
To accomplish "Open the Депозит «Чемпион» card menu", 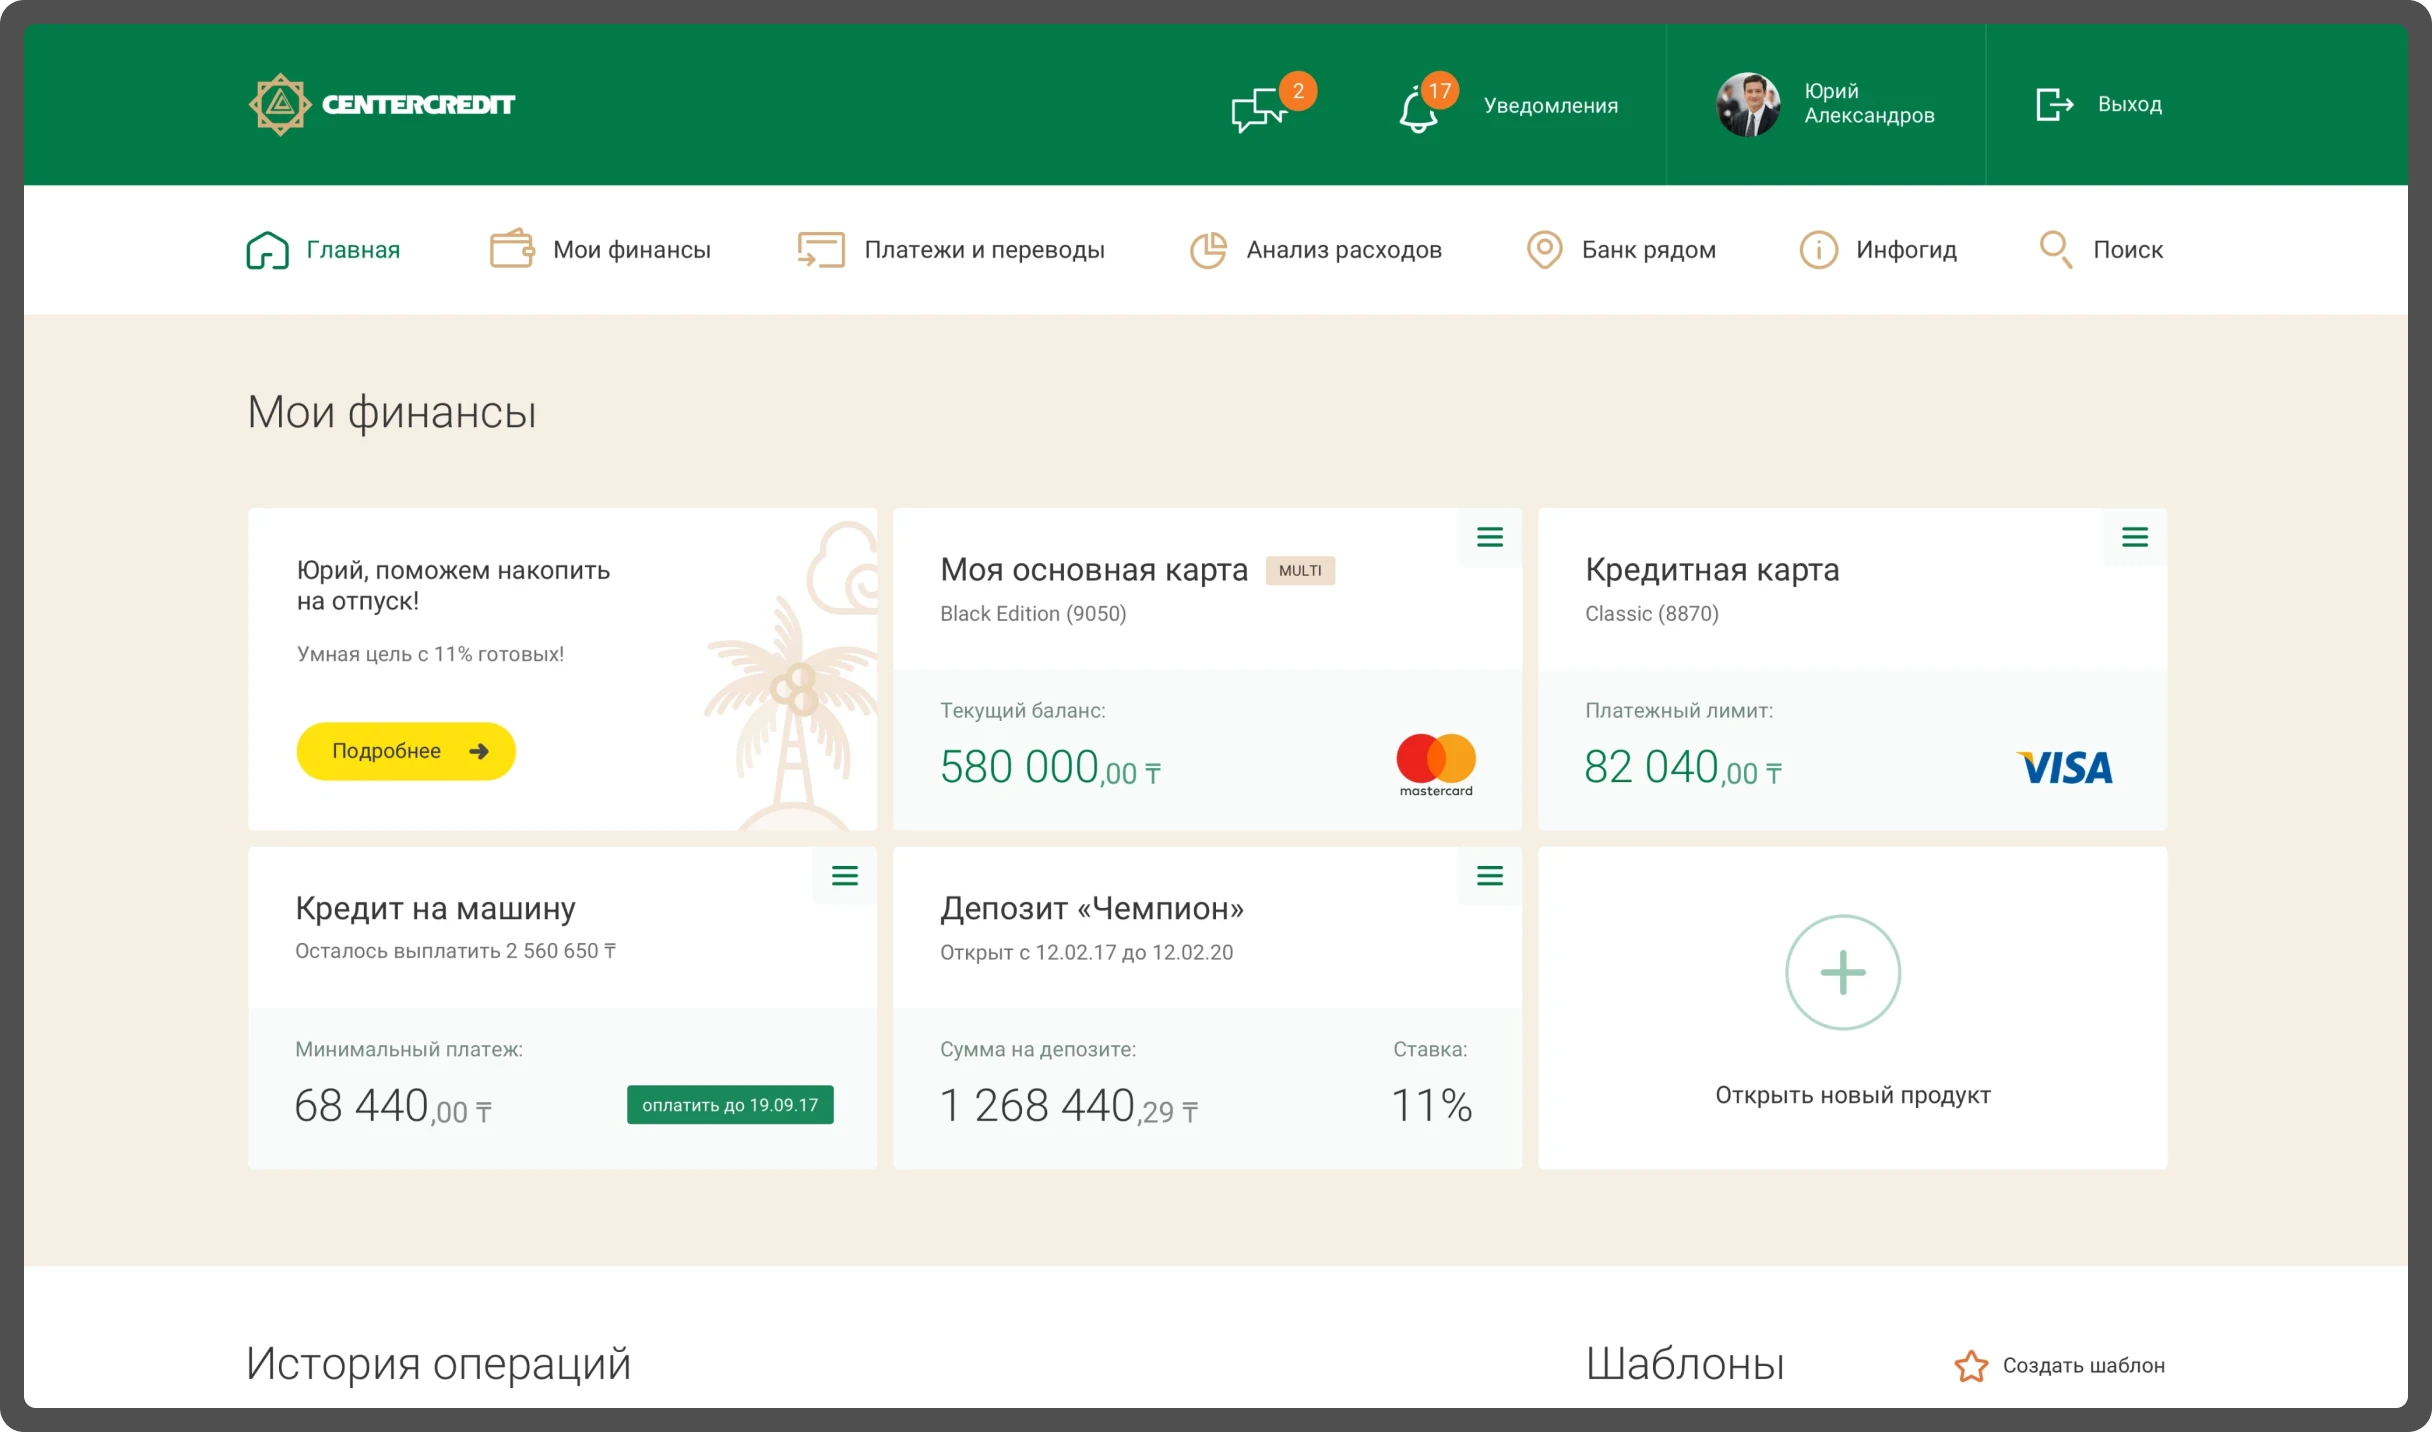I will pyautogui.click(x=1490, y=877).
